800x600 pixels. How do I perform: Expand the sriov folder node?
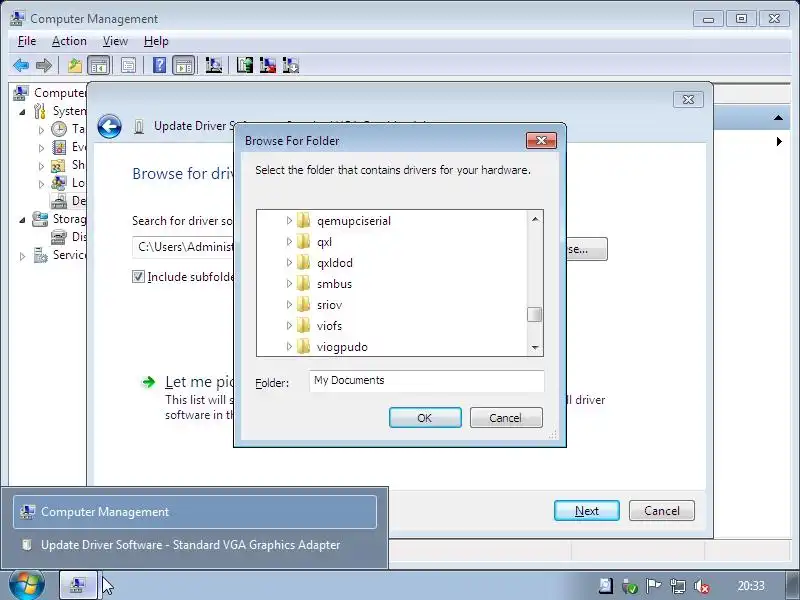(289, 304)
